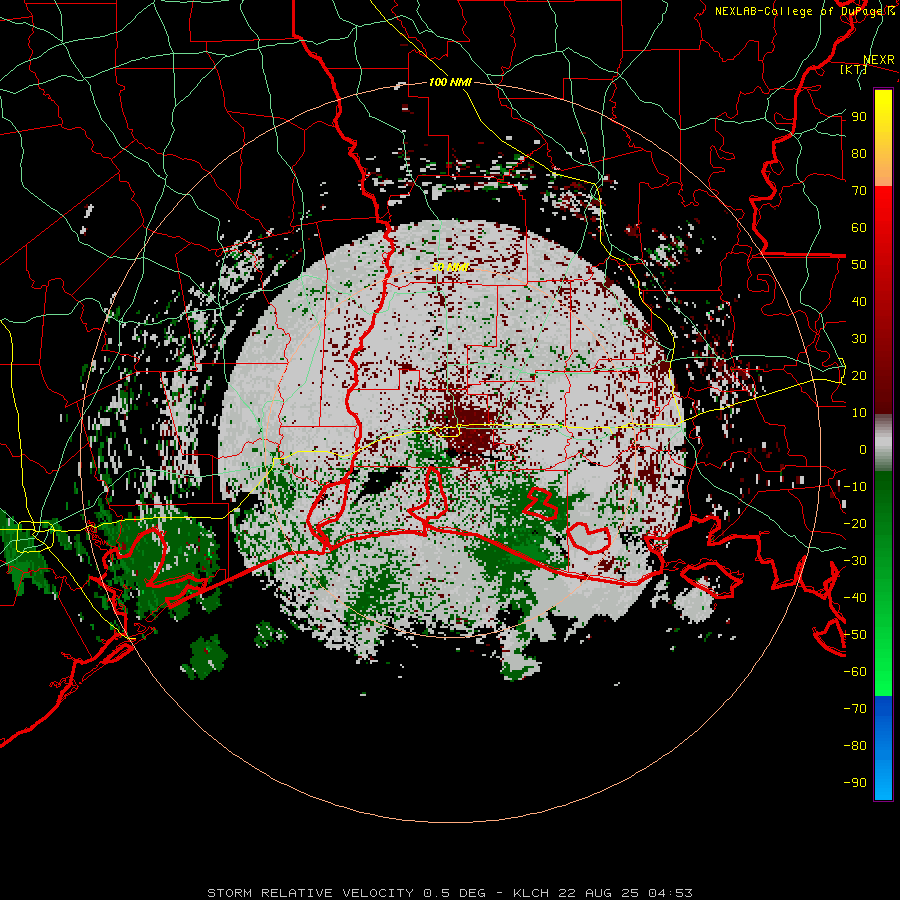Screen dimensions: 900x900
Task: Click the 80 value on the velocity scale
Action: point(859,153)
